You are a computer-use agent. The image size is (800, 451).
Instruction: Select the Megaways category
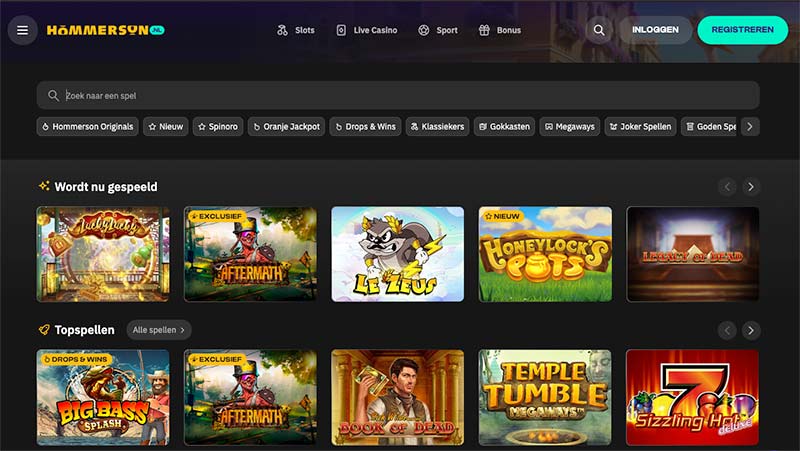[x=569, y=127]
